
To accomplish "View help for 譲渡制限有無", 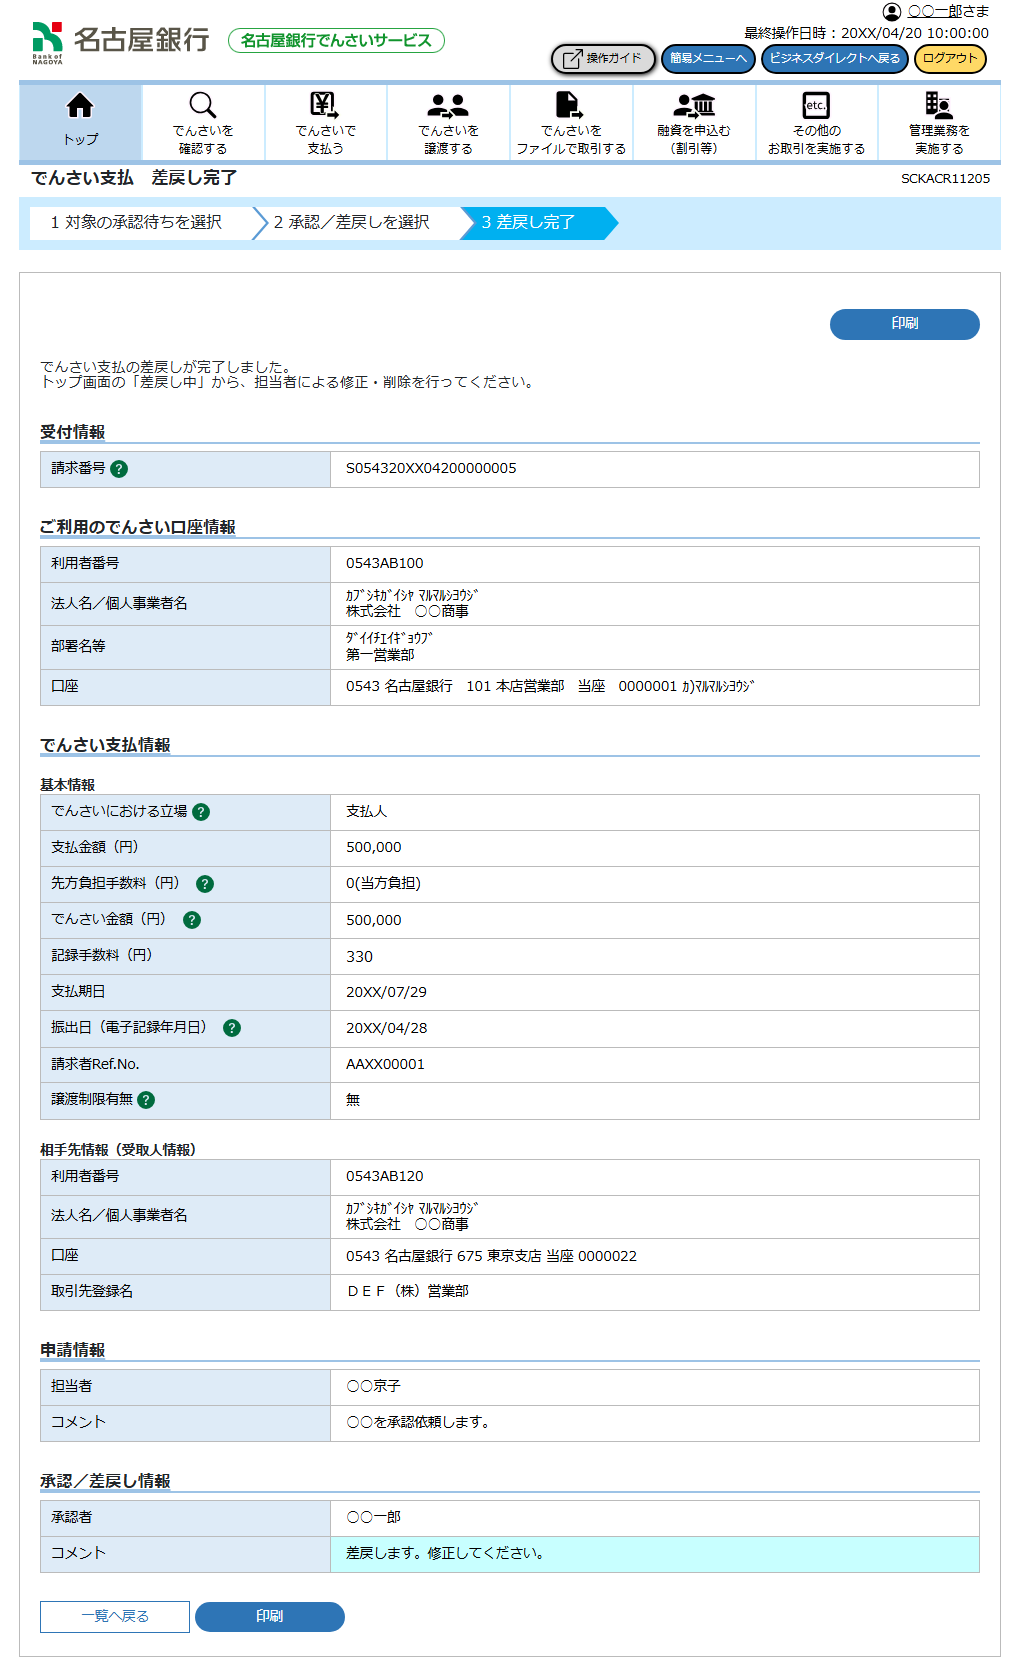I will [146, 1100].
